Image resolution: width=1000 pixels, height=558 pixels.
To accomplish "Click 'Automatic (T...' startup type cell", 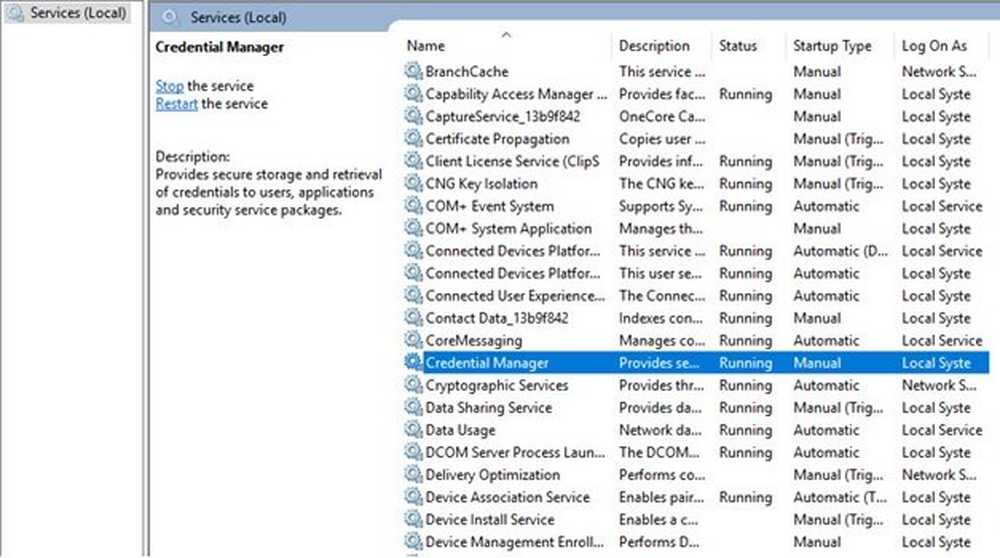I will pyautogui.click(x=839, y=497).
